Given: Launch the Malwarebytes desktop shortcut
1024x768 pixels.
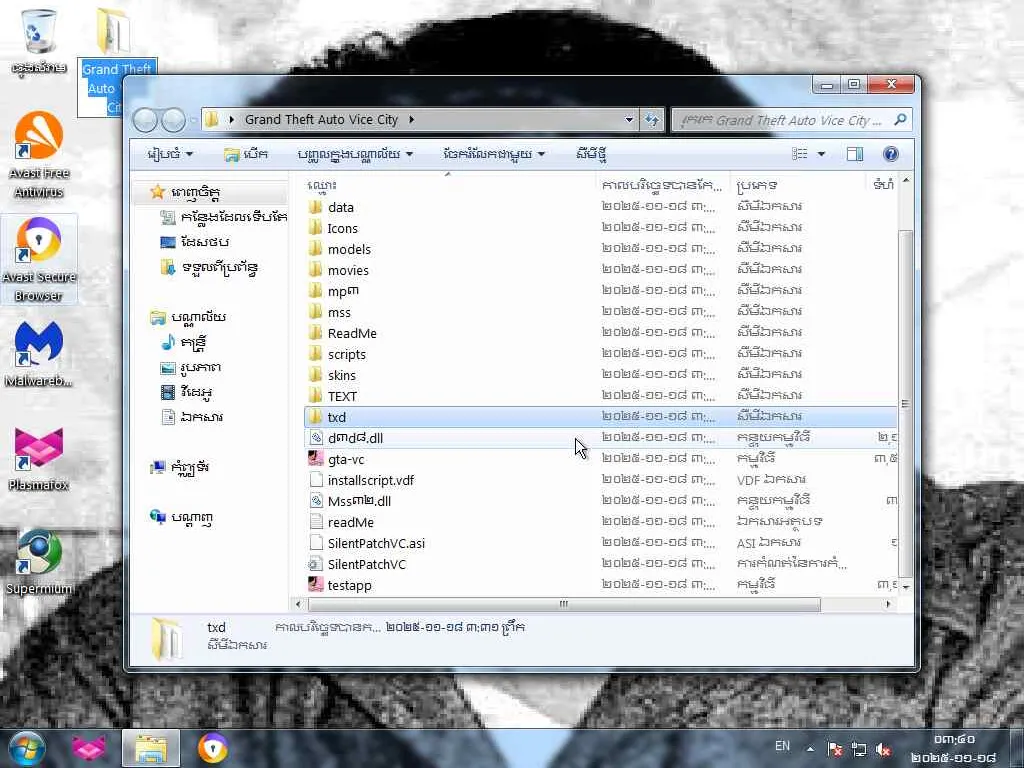Looking at the screenshot, I should 39,354.
